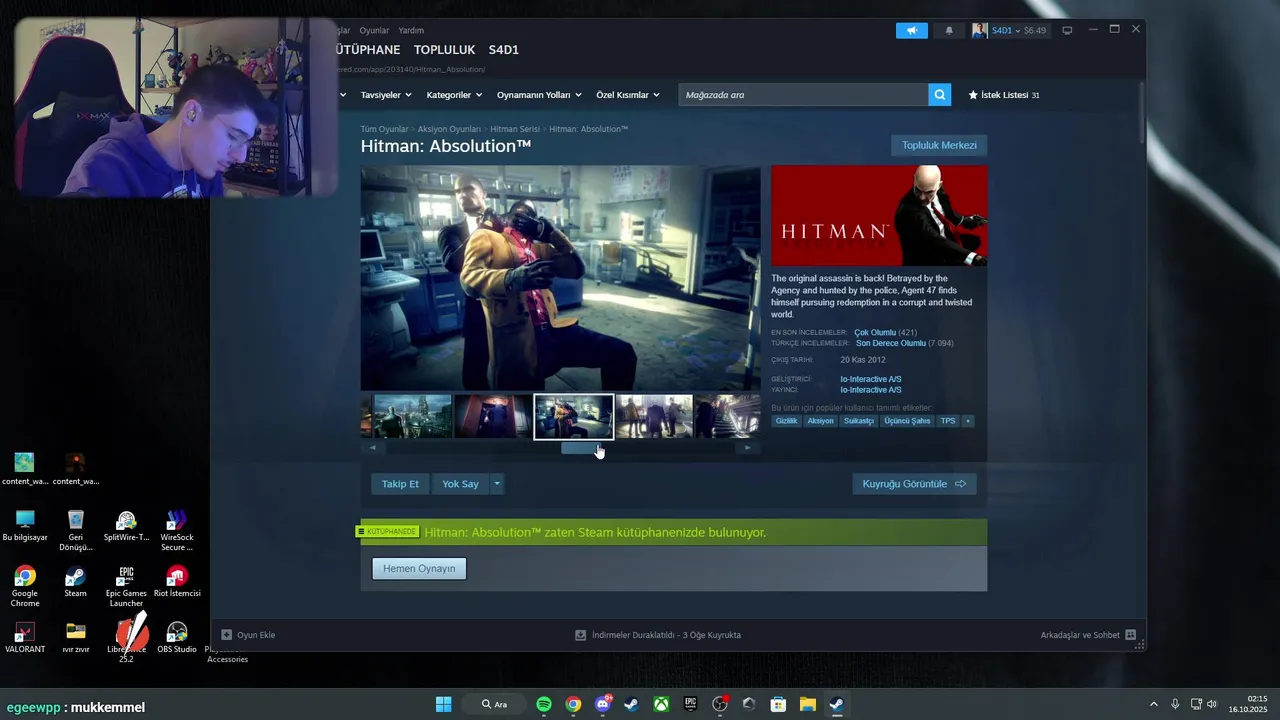Open File Explorer from the taskbar
This screenshot has height=720, width=1280.
(807, 704)
